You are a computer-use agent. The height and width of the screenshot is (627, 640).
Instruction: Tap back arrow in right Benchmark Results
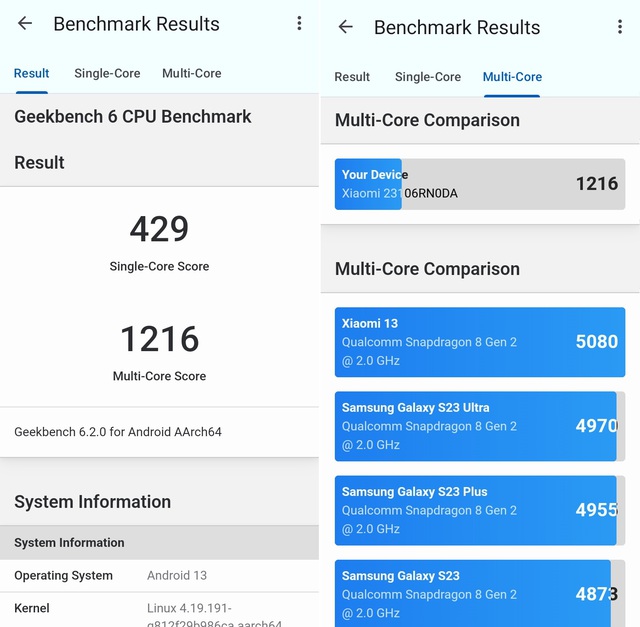pyautogui.click(x=346, y=27)
